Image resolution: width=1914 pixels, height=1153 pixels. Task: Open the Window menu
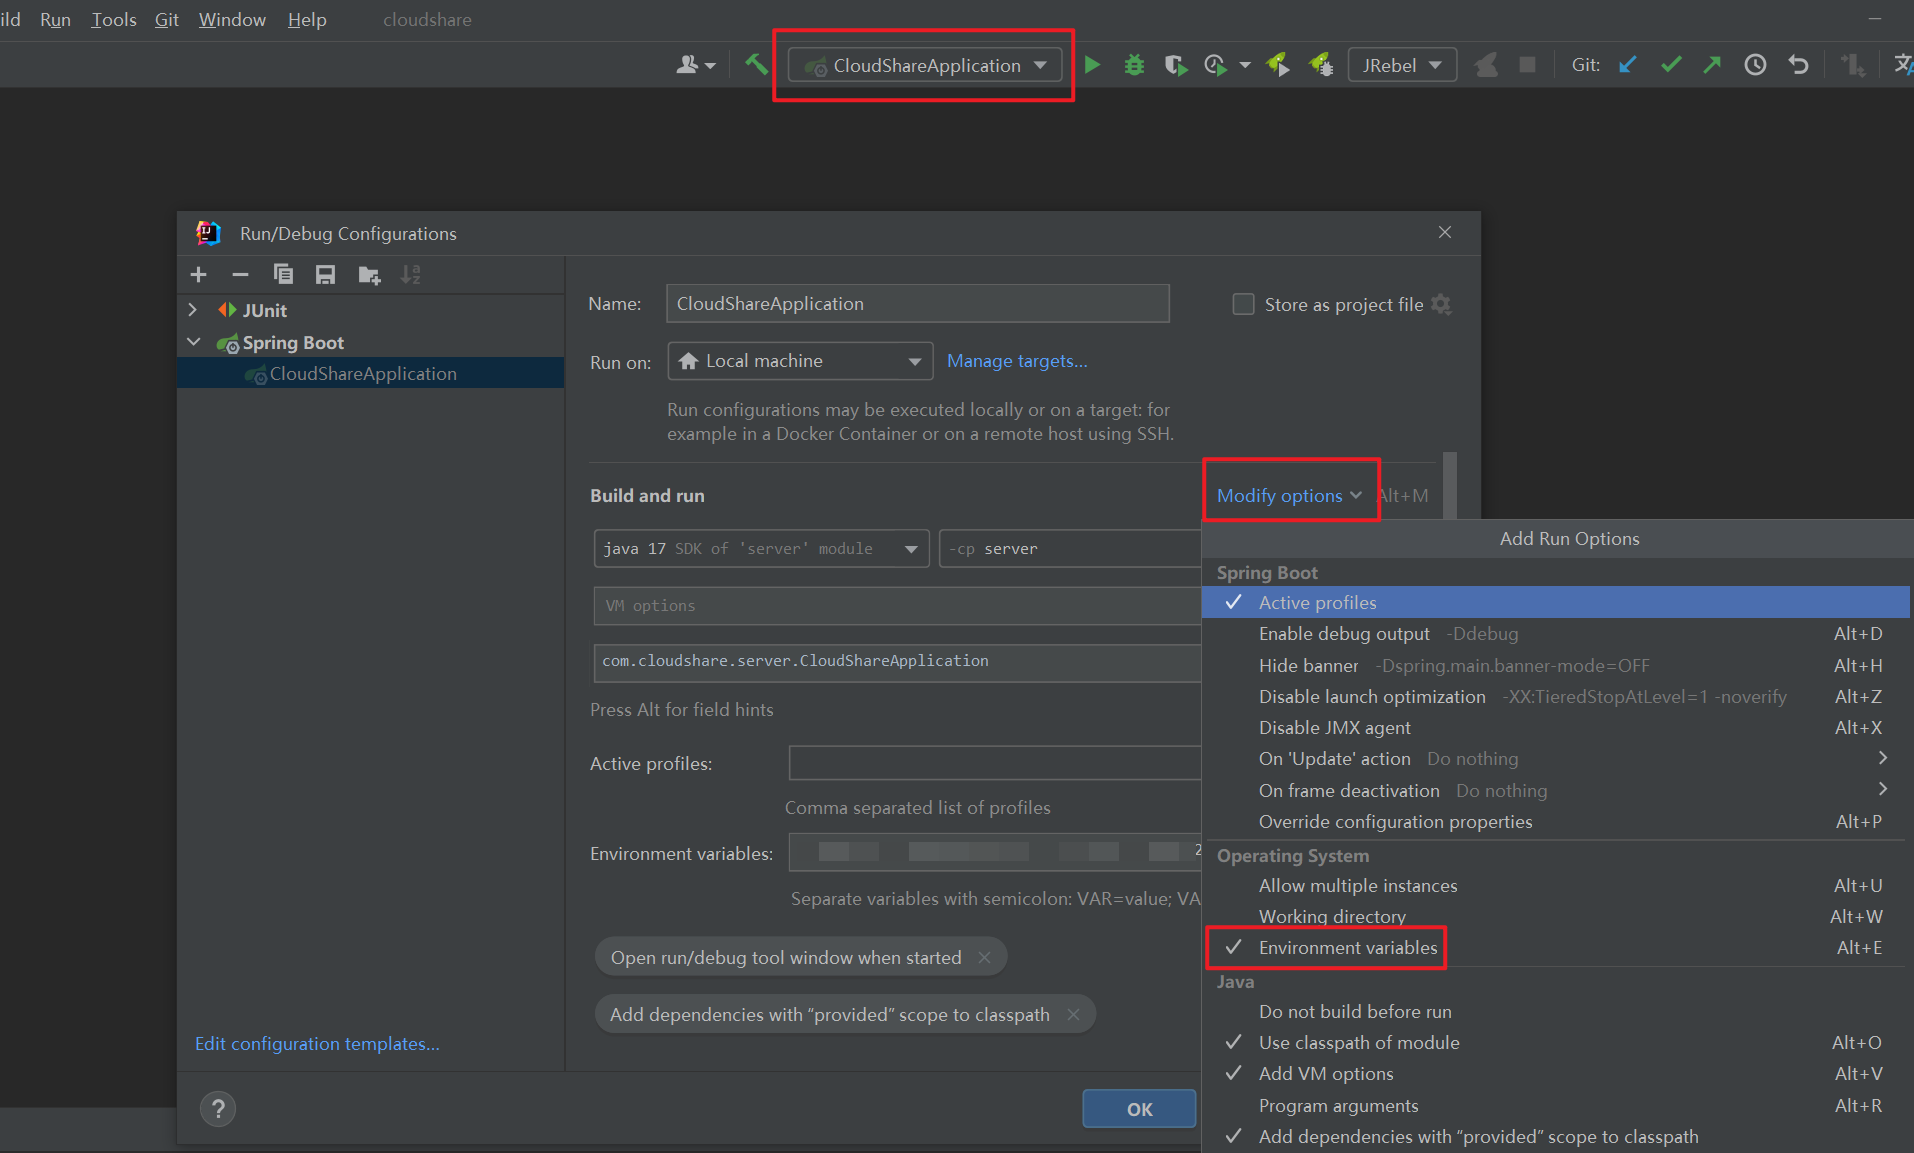point(232,19)
